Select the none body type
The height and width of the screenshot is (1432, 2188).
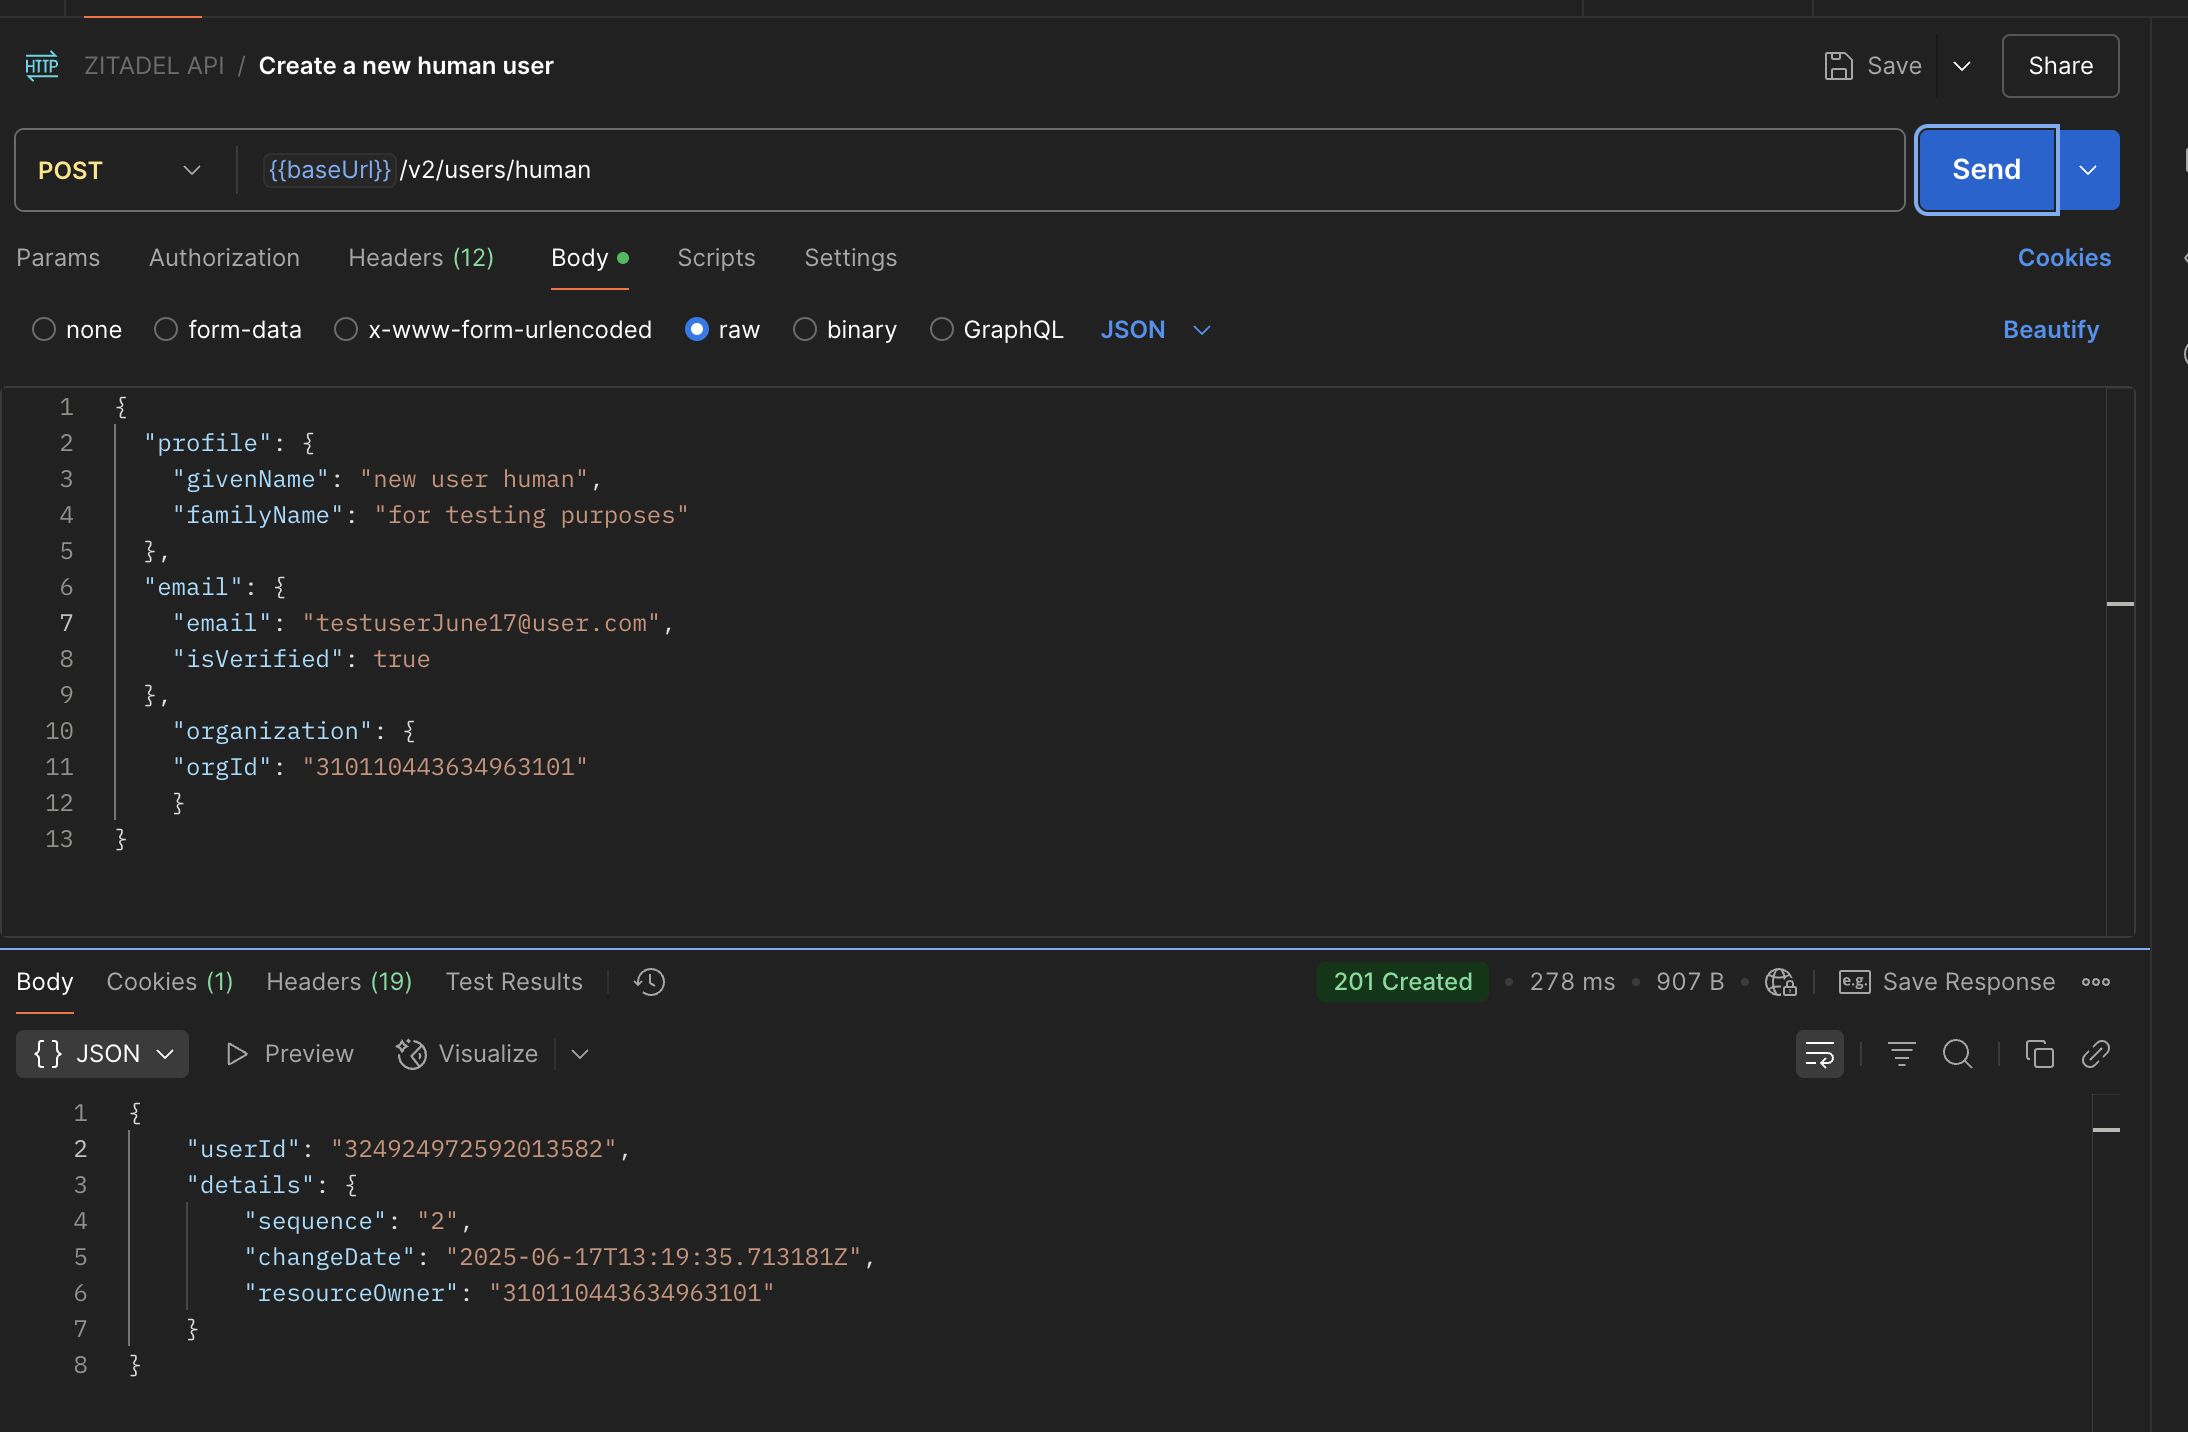44,329
